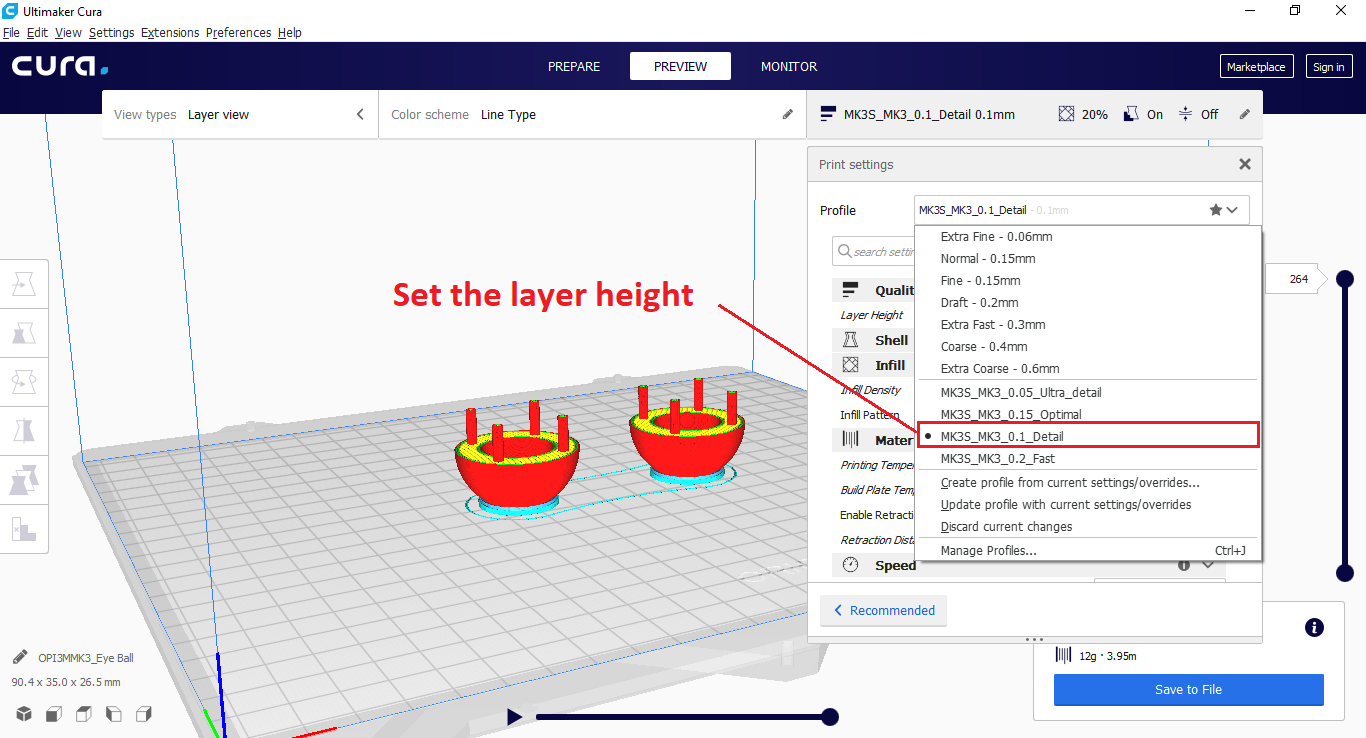Select the Normal - 0.15mm profile
1366x738 pixels.
[1089, 259]
